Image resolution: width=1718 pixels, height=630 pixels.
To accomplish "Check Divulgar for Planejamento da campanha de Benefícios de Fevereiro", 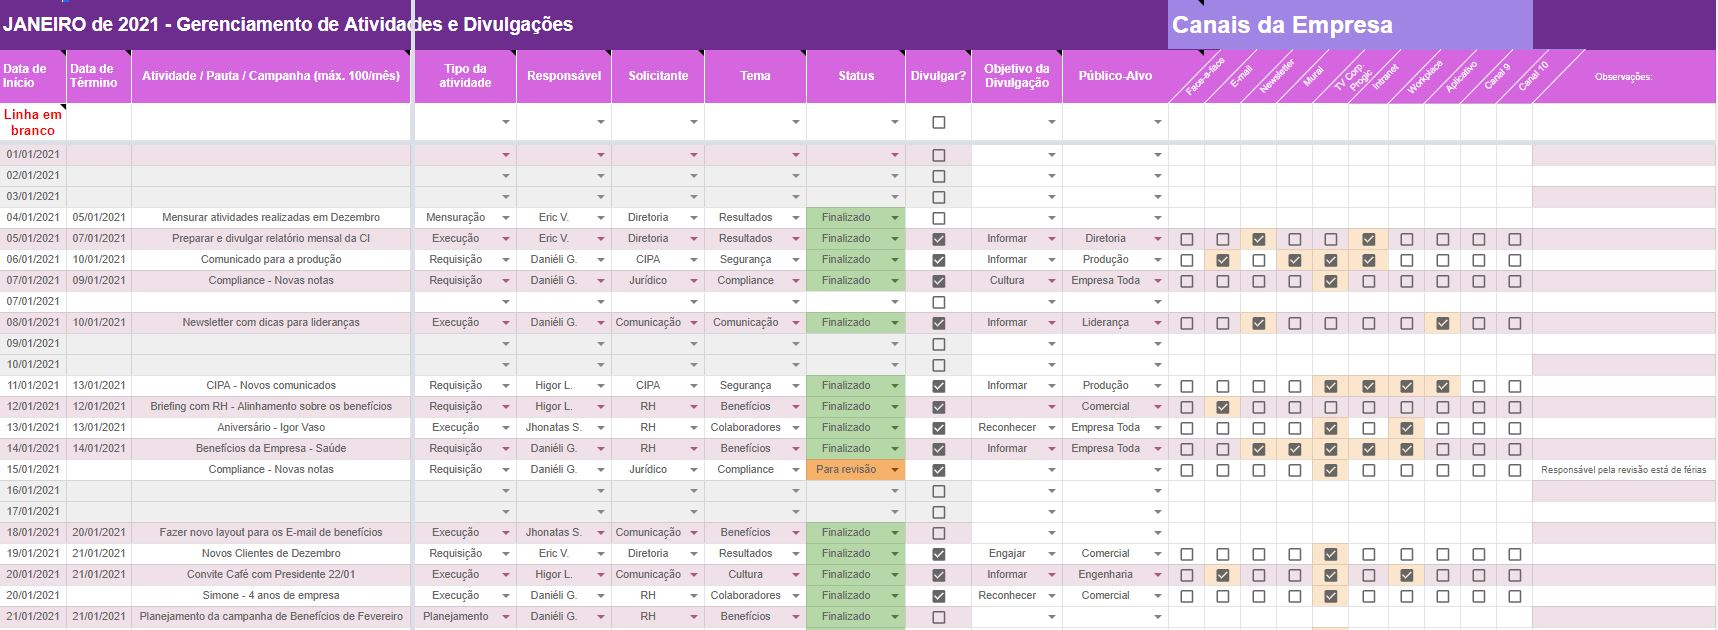I will click(938, 617).
